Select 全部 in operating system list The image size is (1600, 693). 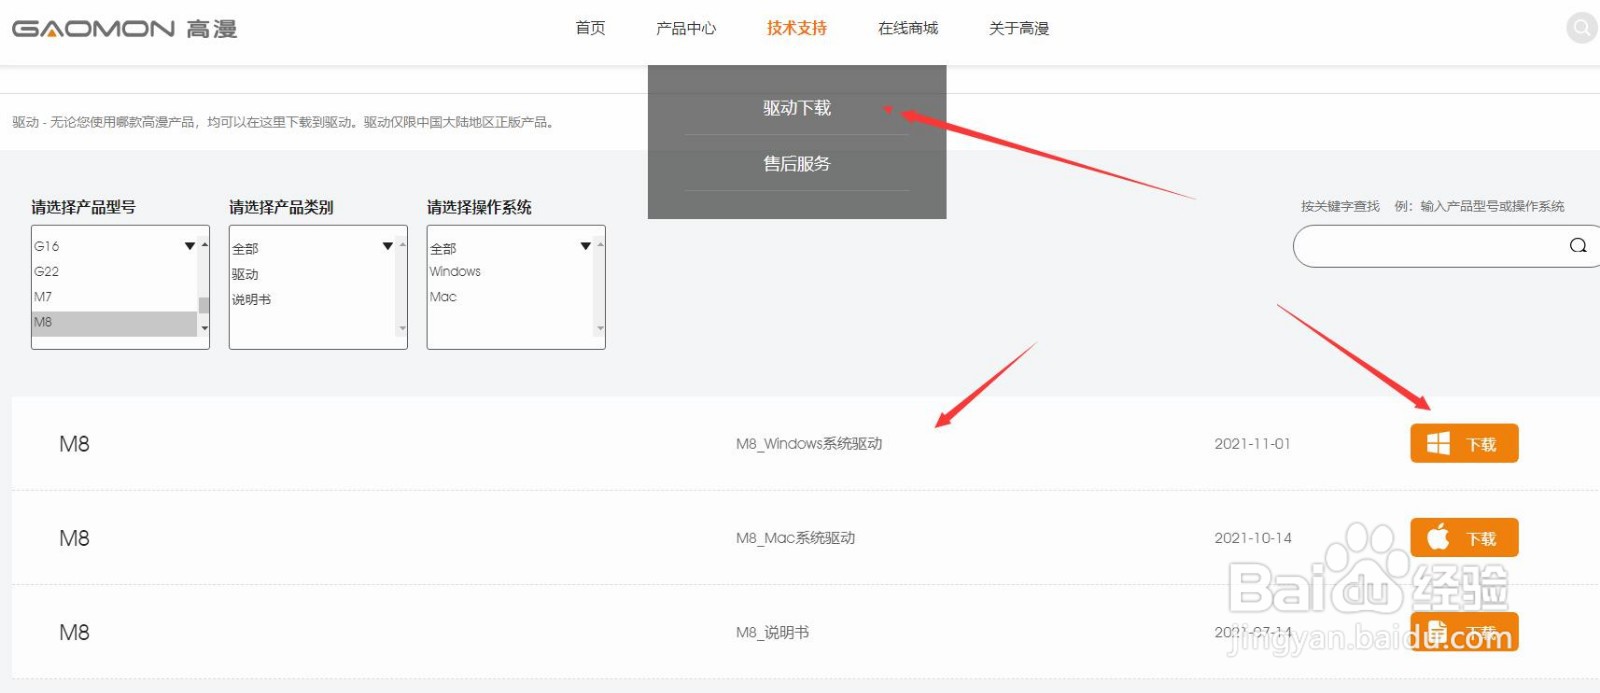click(511, 248)
